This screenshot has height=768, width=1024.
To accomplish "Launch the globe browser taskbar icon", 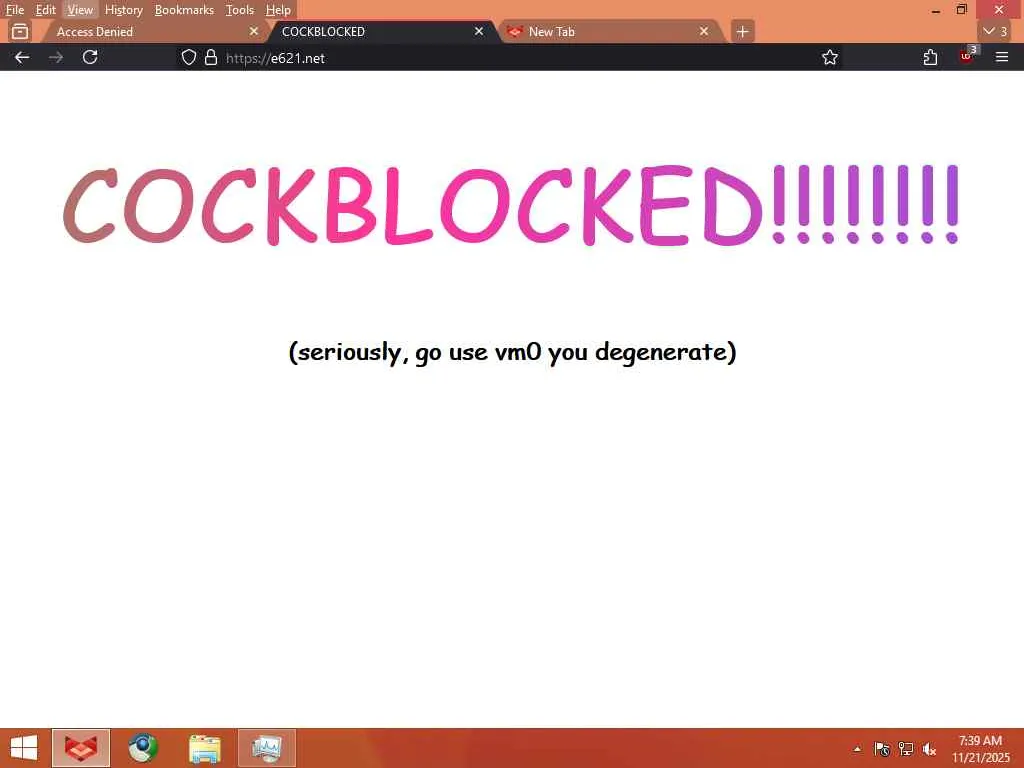I will click(x=142, y=748).
